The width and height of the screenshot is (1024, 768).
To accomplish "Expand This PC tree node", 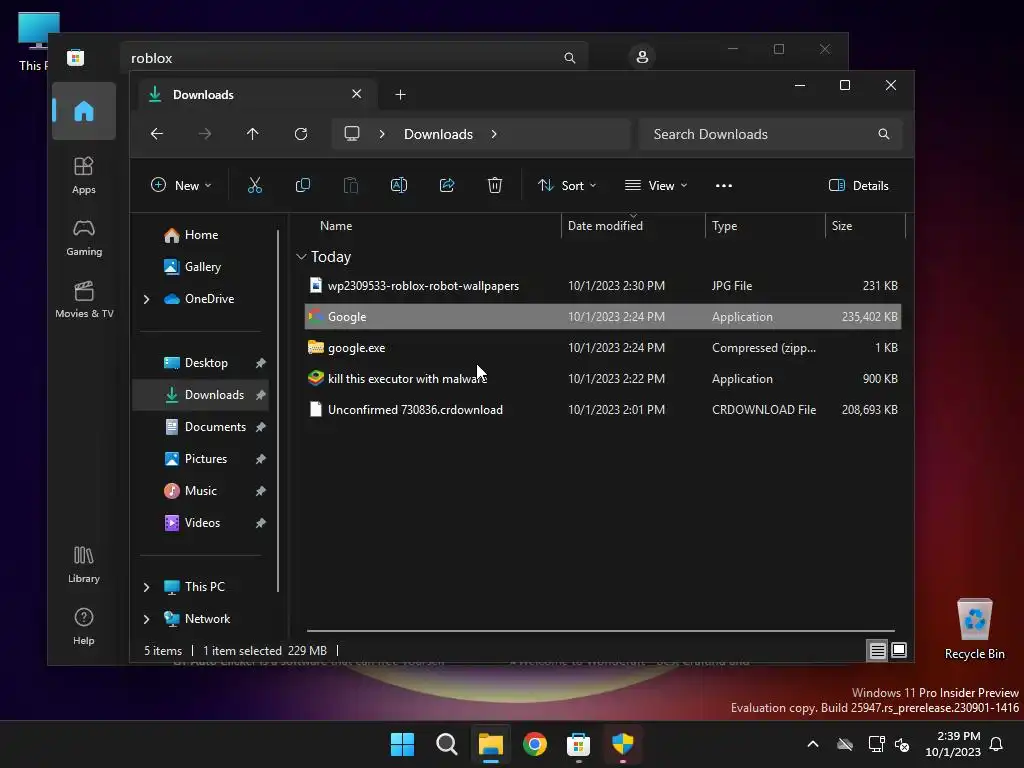I will click(146, 587).
